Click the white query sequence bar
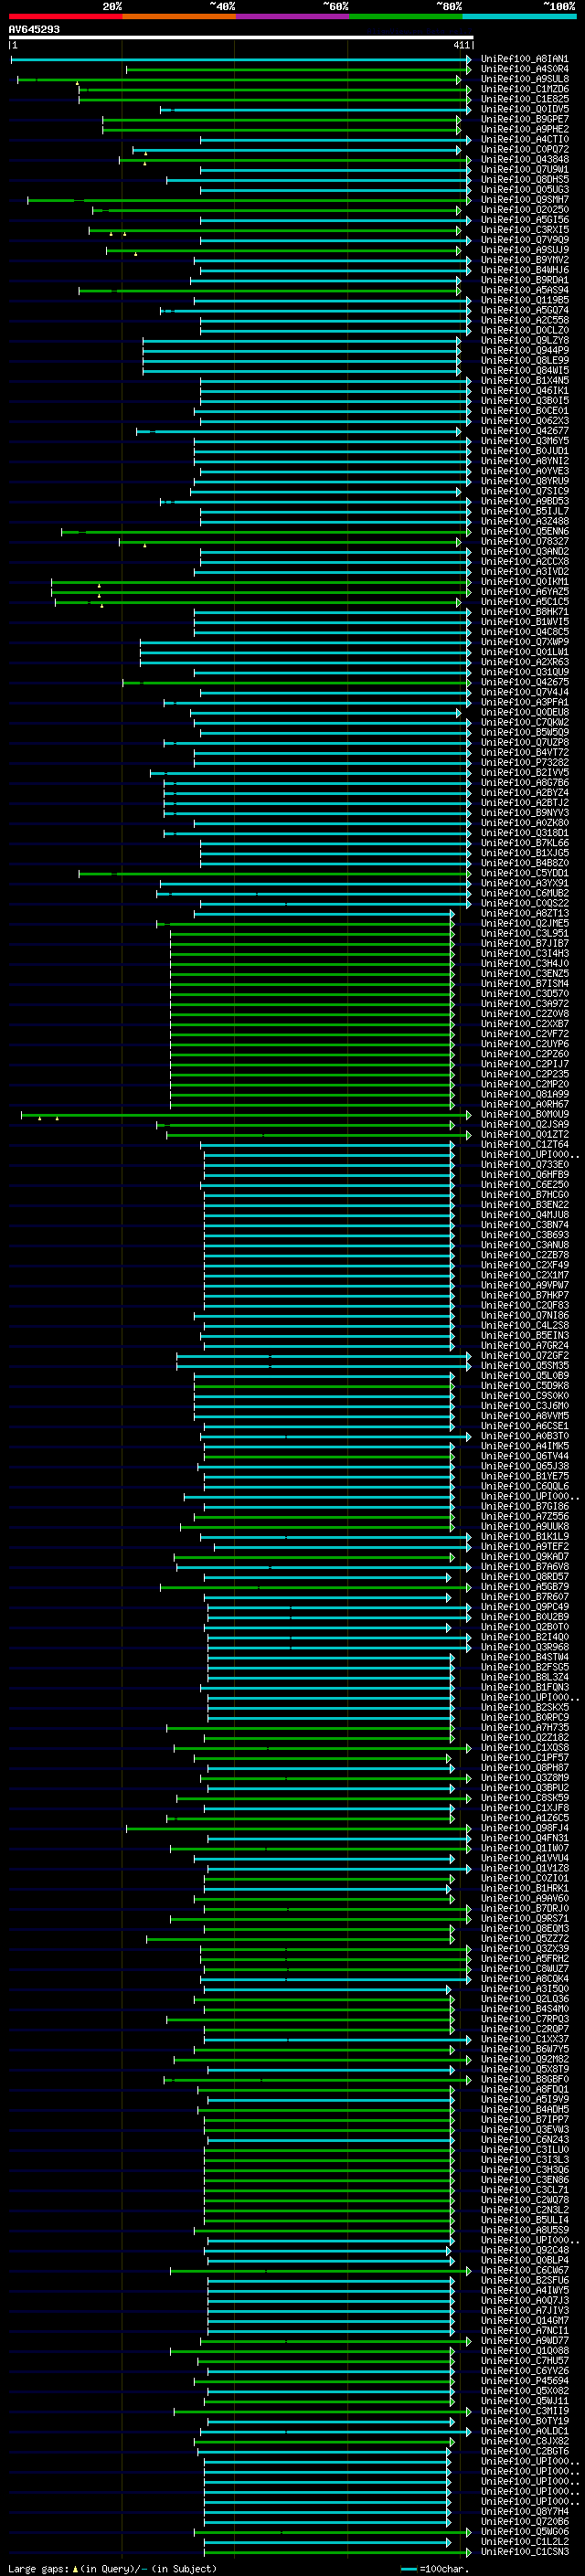 (x=240, y=38)
